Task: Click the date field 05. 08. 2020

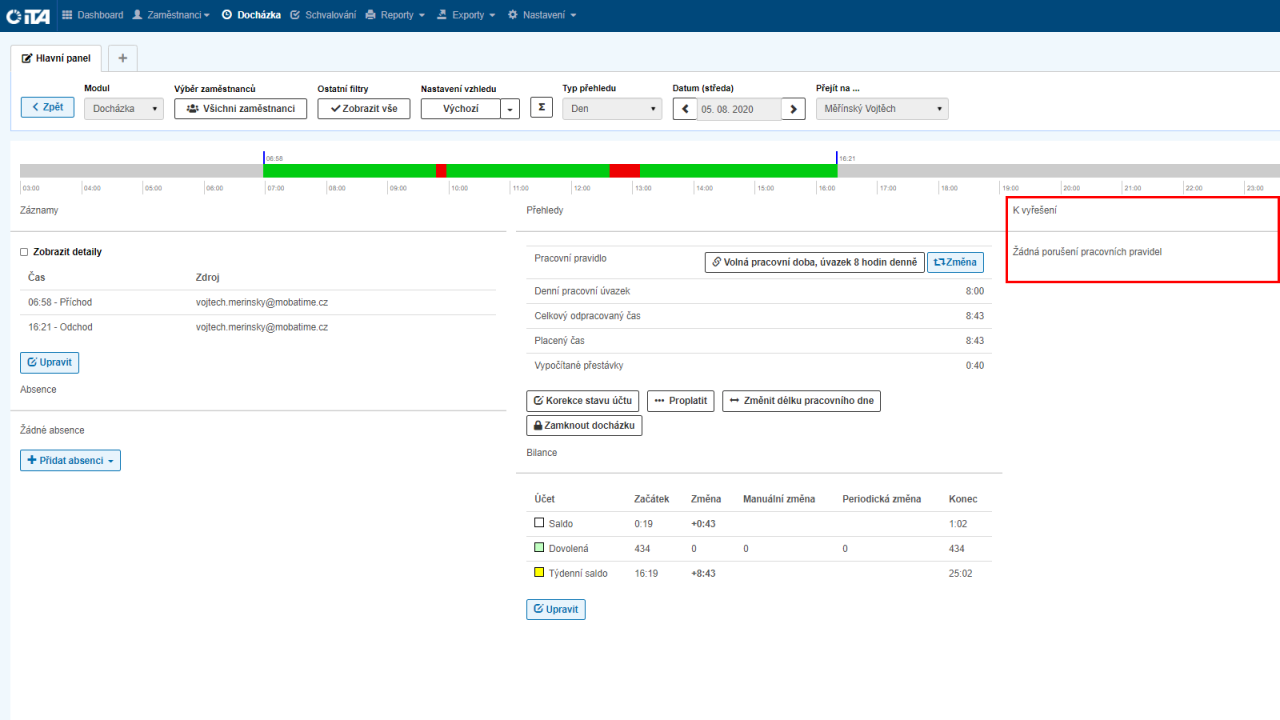Action: 739,109
